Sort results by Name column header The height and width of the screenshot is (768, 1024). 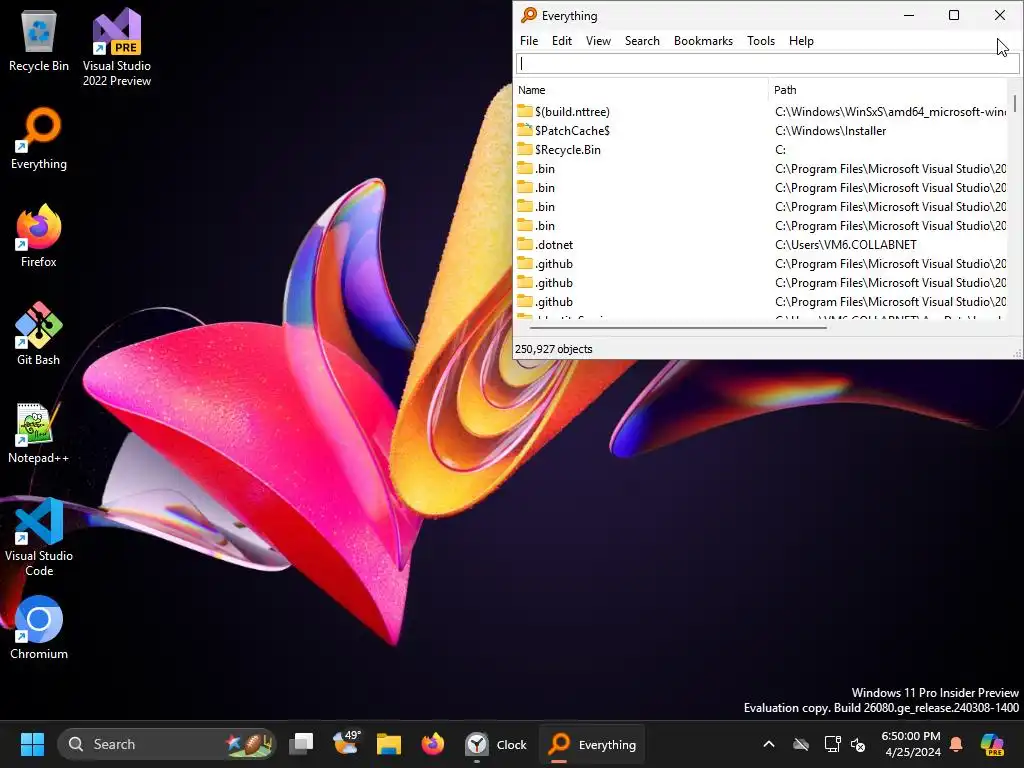641,90
